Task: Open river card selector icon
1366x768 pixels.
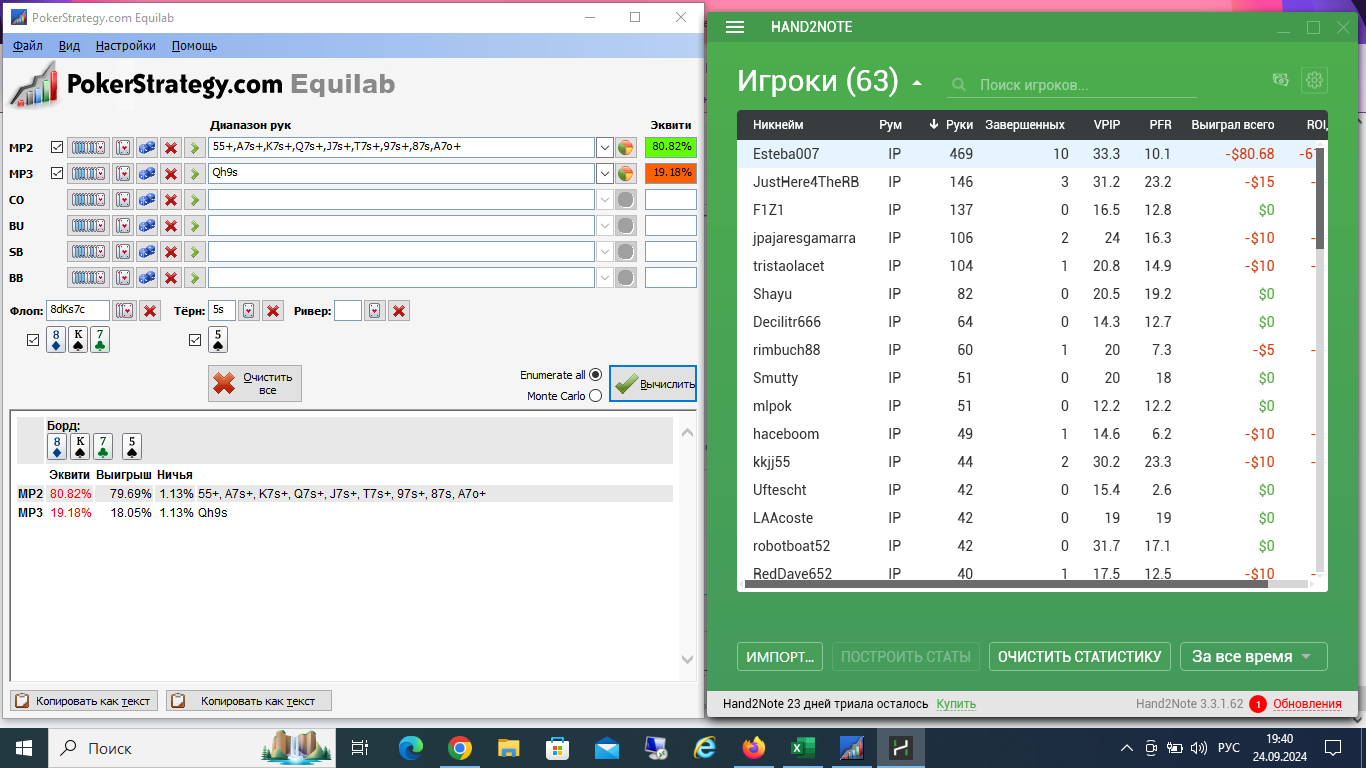Action: coord(375,310)
